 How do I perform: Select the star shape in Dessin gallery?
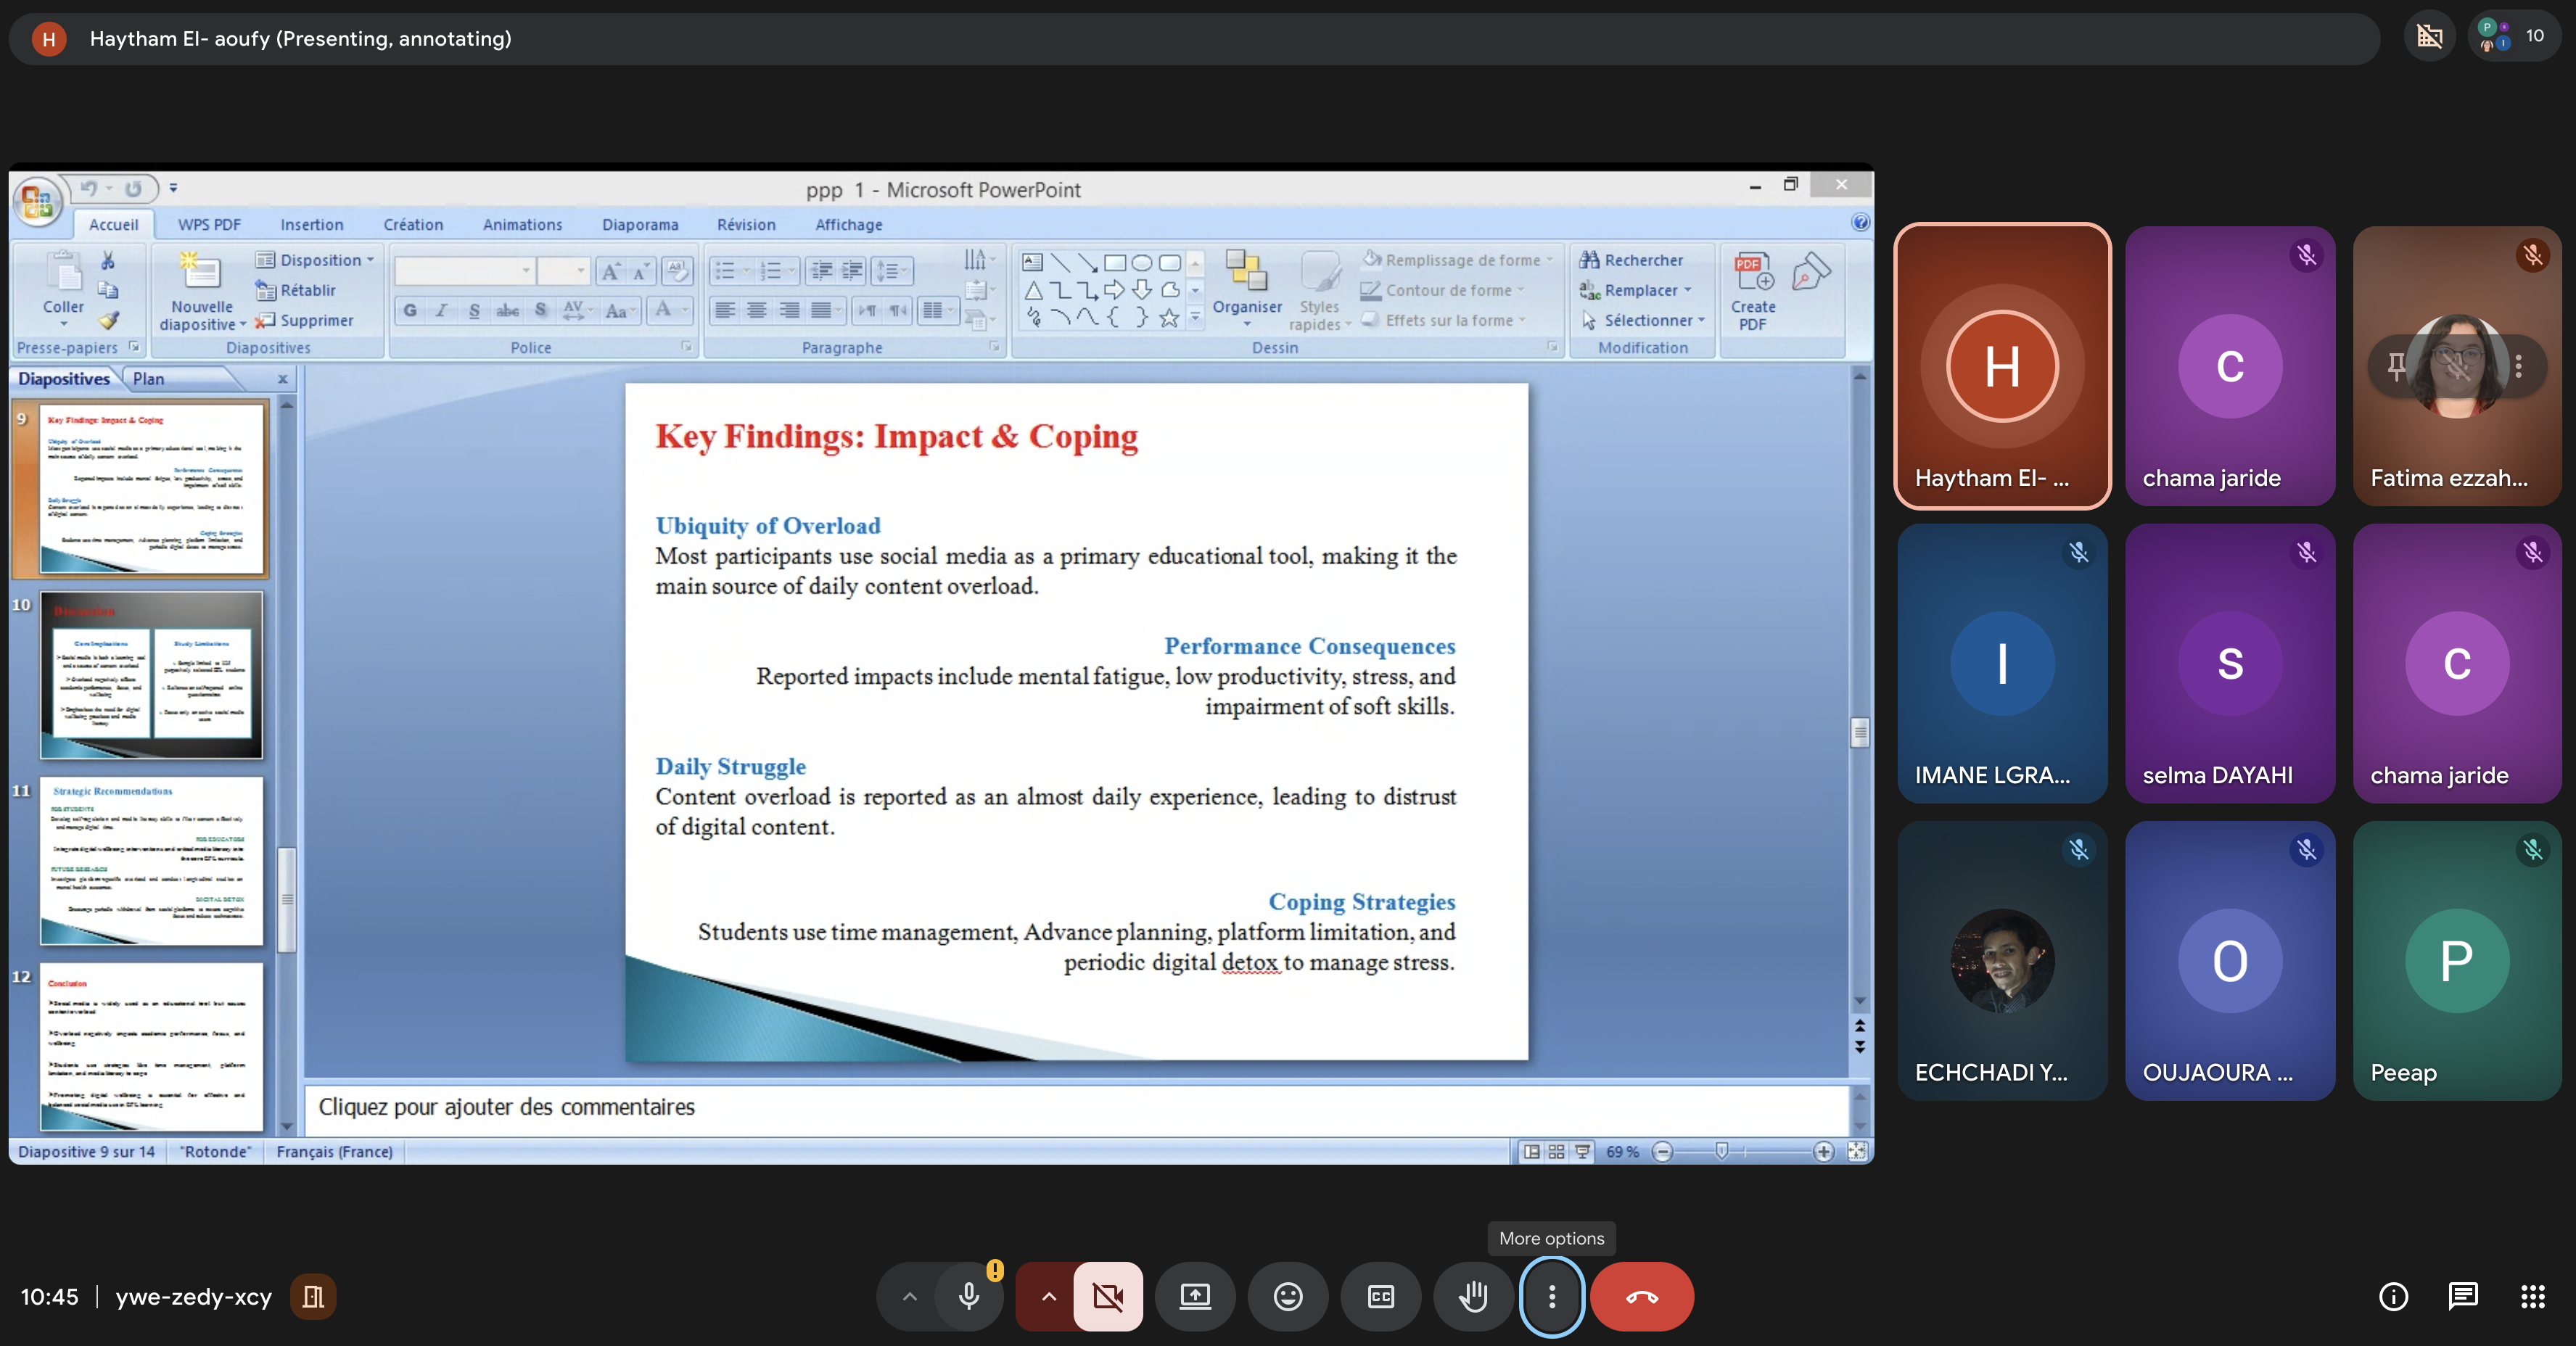(1169, 319)
